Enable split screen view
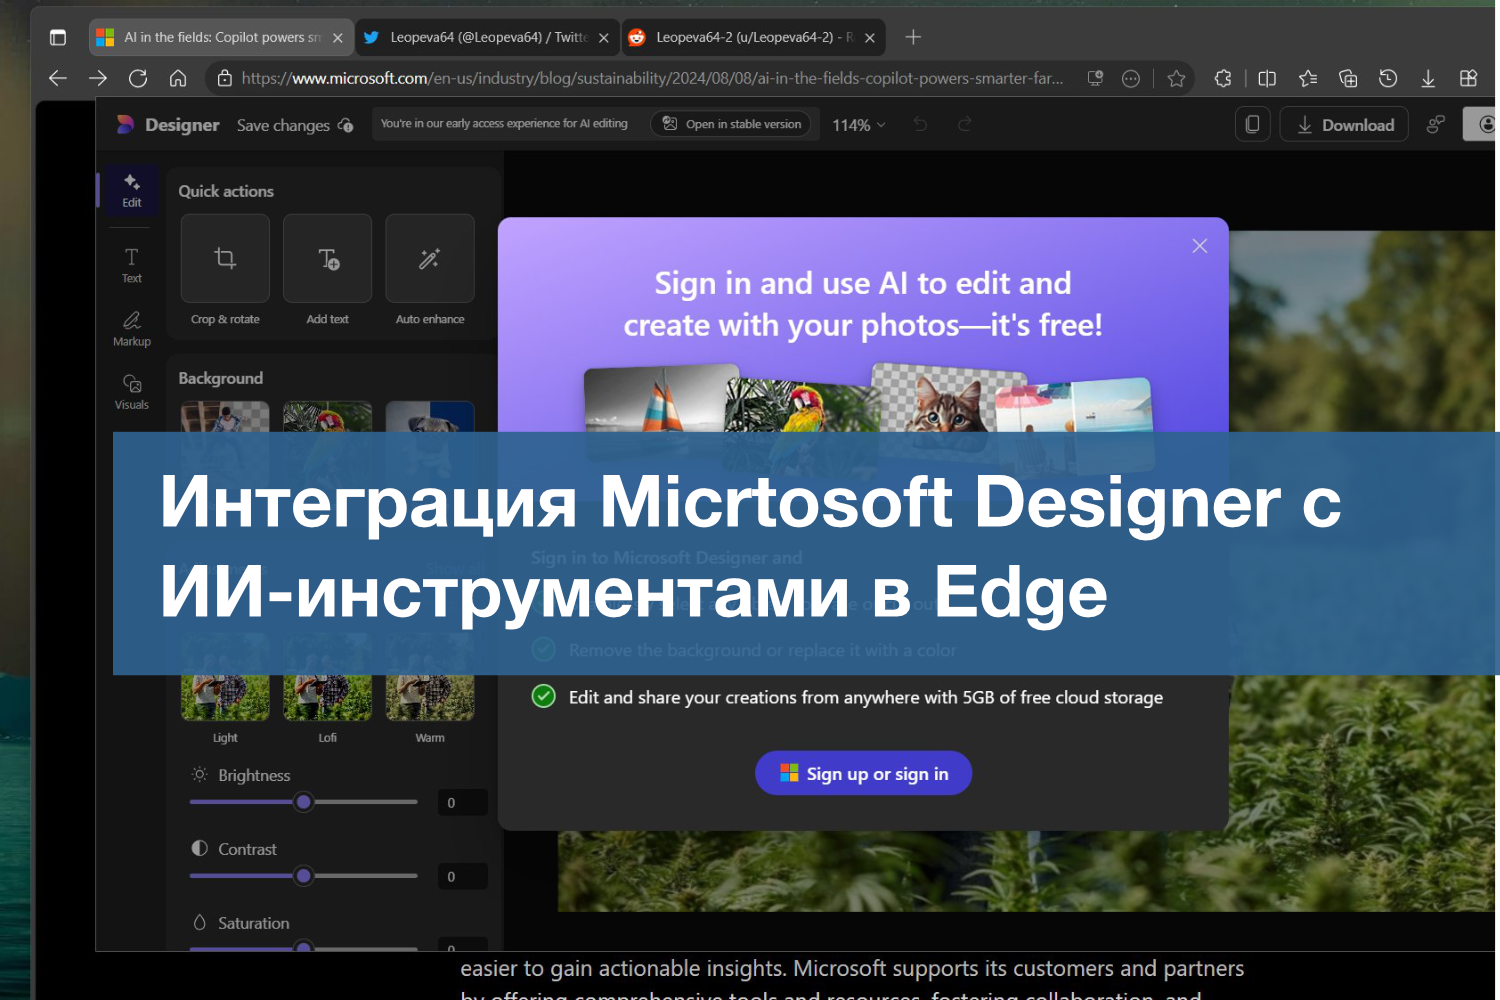Image resolution: width=1500 pixels, height=1000 pixels. click(x=1267, y=78)
